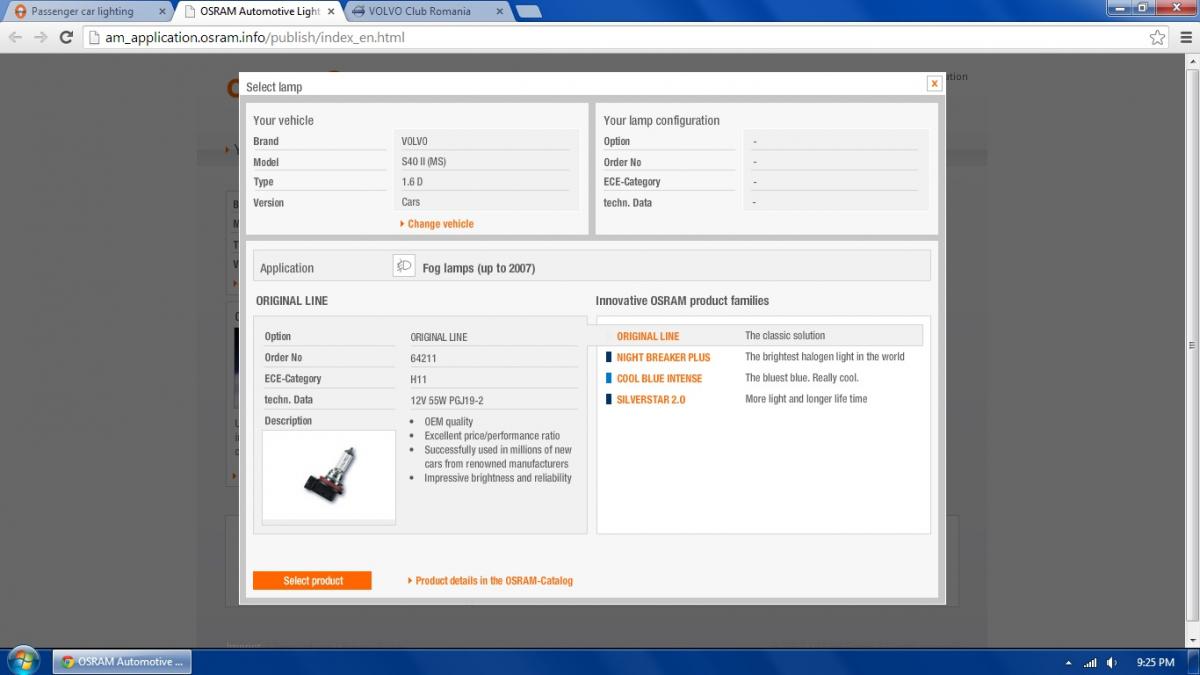Screen dimensions: 1200x675
Task: Click the ECE-Category value H11
Action: 418,379
